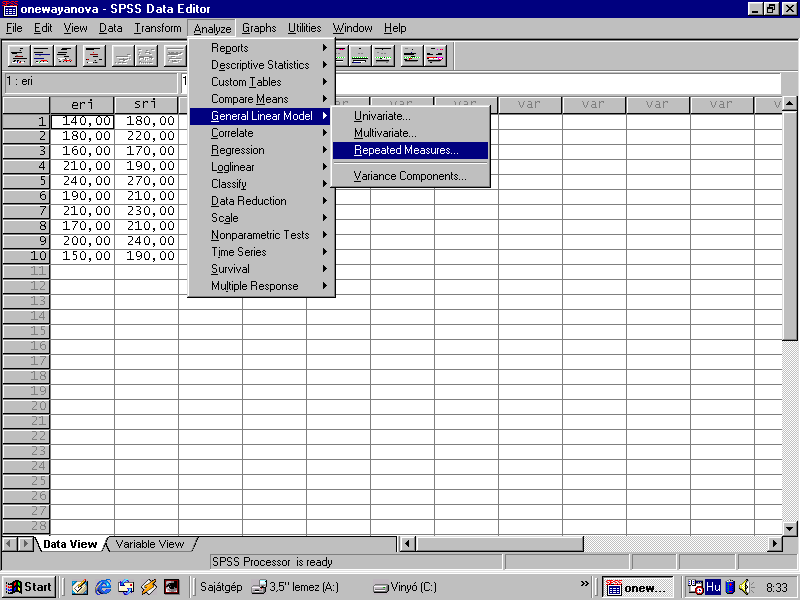Click the Weight Cases toolbar icon
The height and width of the screenshot is (600, 800).
pyautogui.click(x=361, y=56)
